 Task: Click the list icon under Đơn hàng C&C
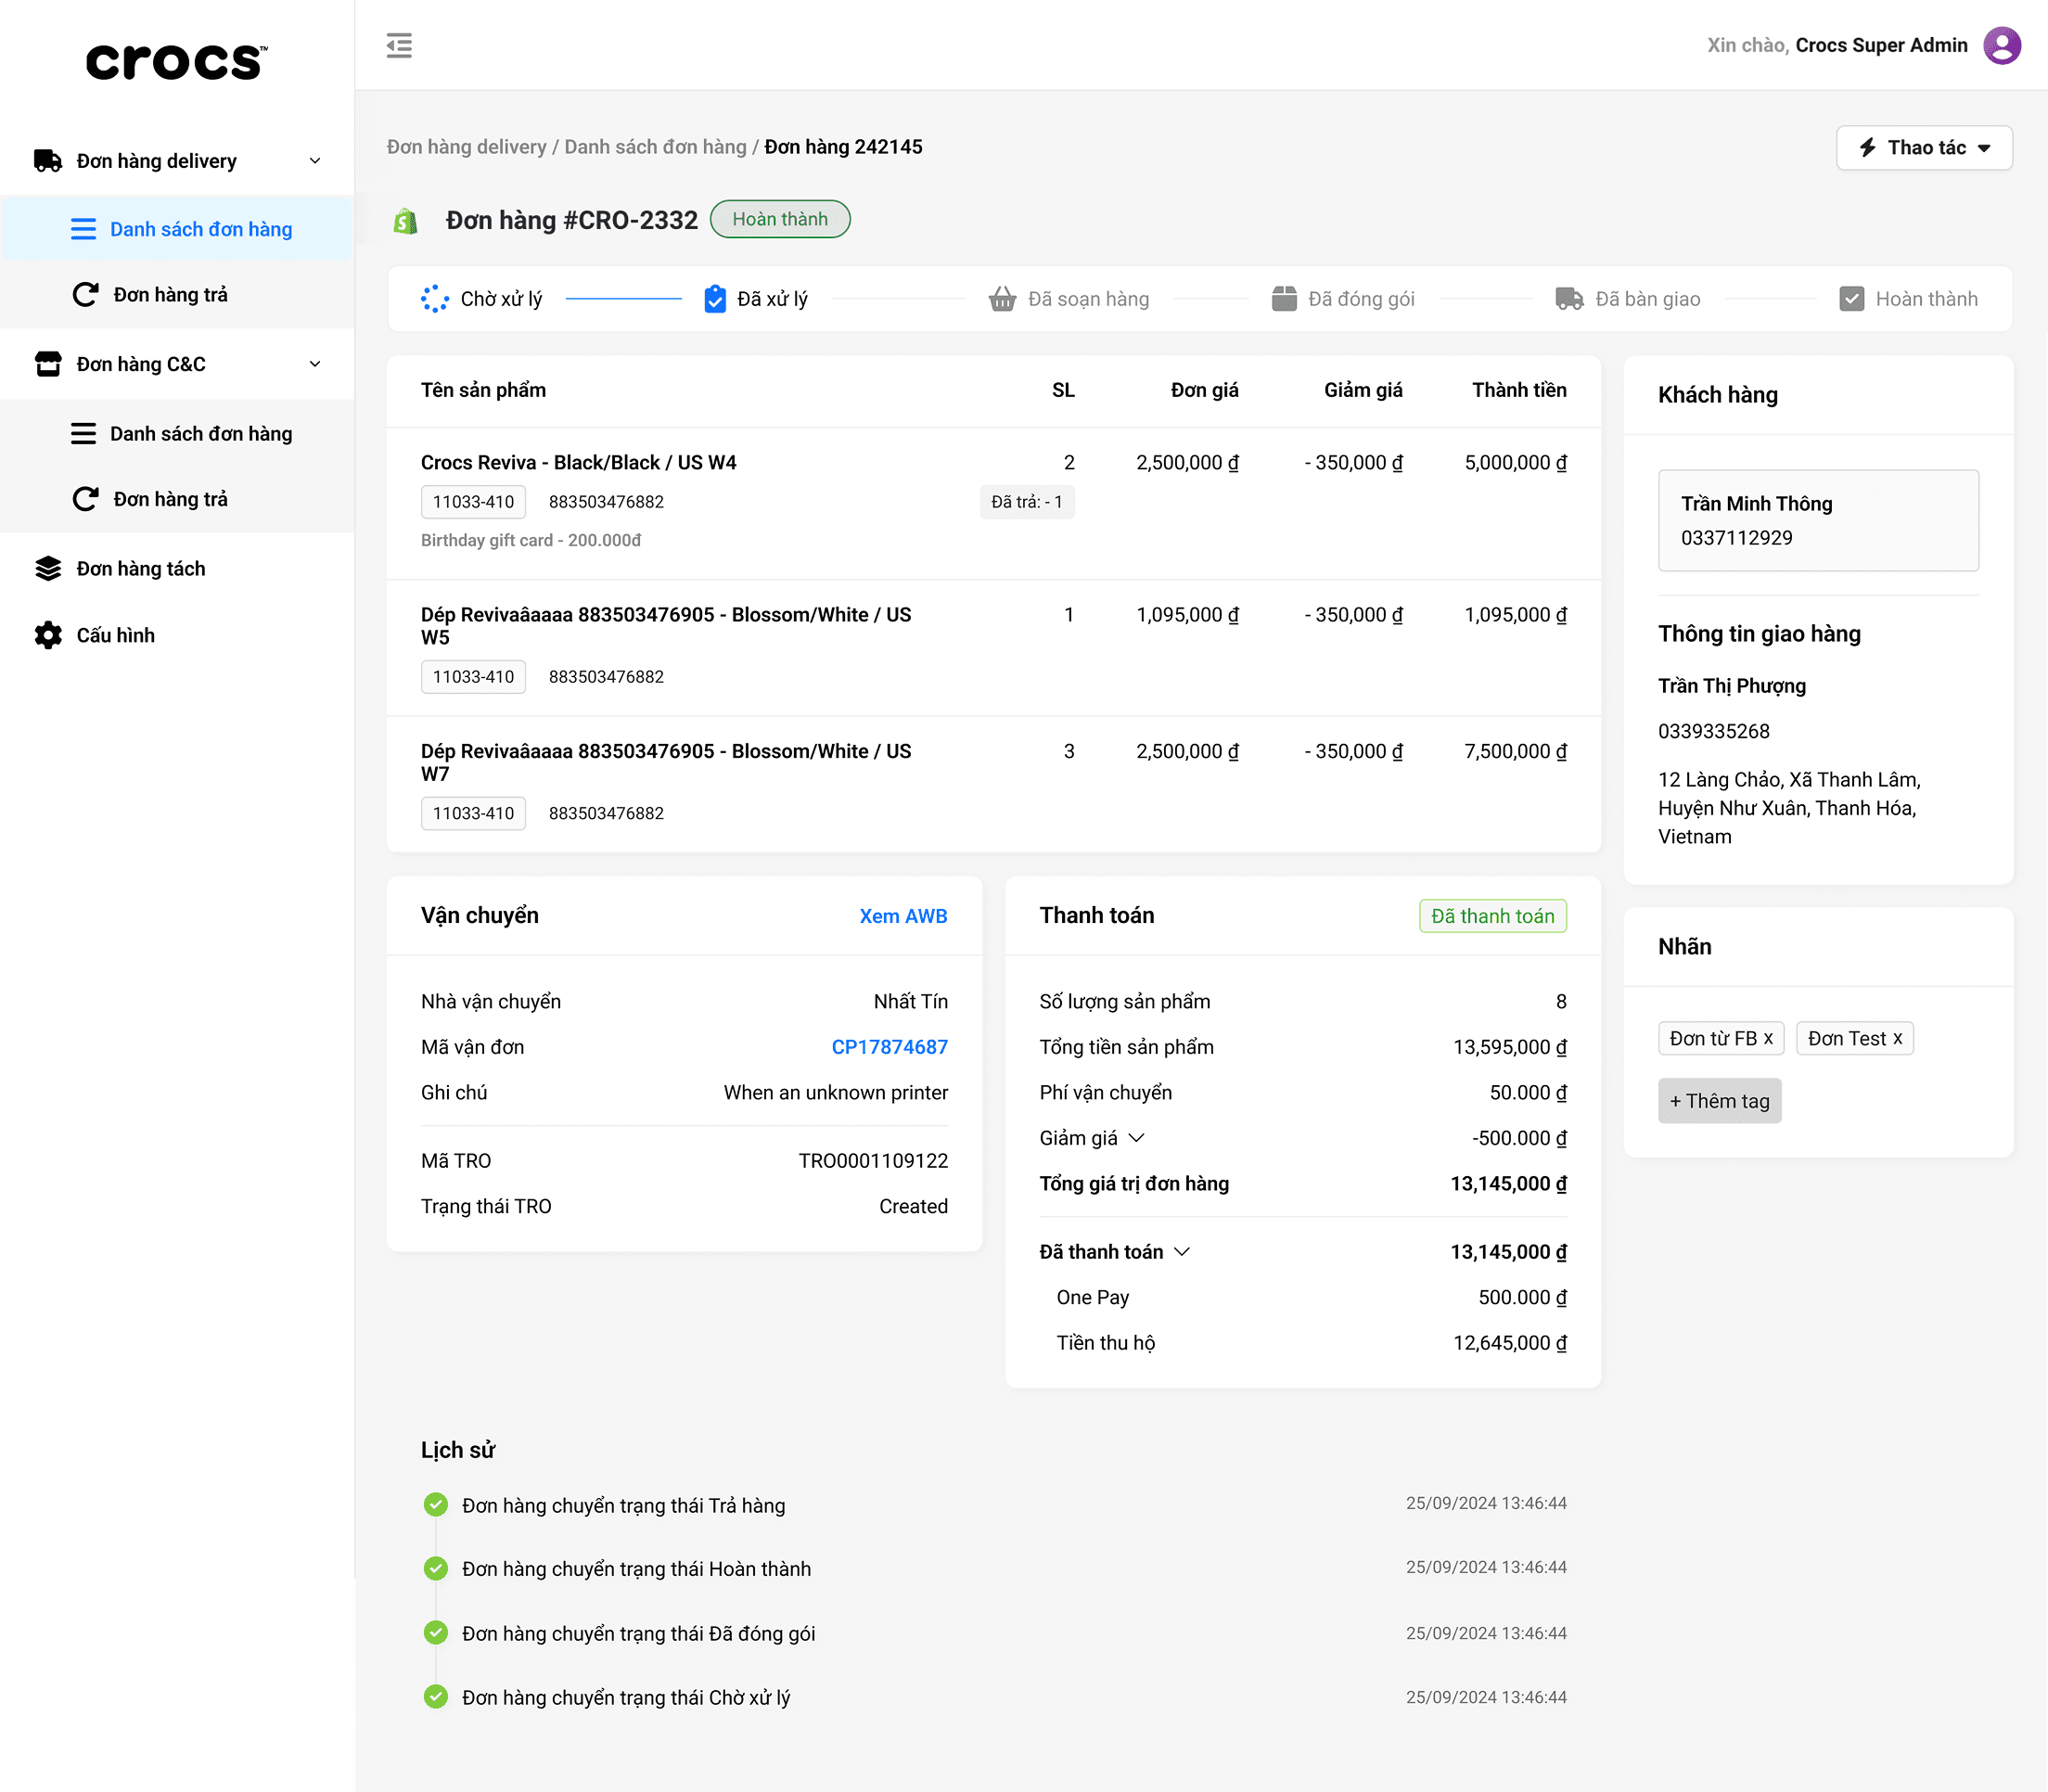point(84,434)
